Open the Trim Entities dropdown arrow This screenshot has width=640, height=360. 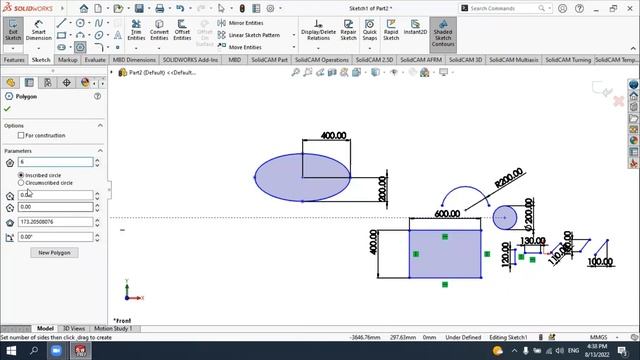click(136, 48)
